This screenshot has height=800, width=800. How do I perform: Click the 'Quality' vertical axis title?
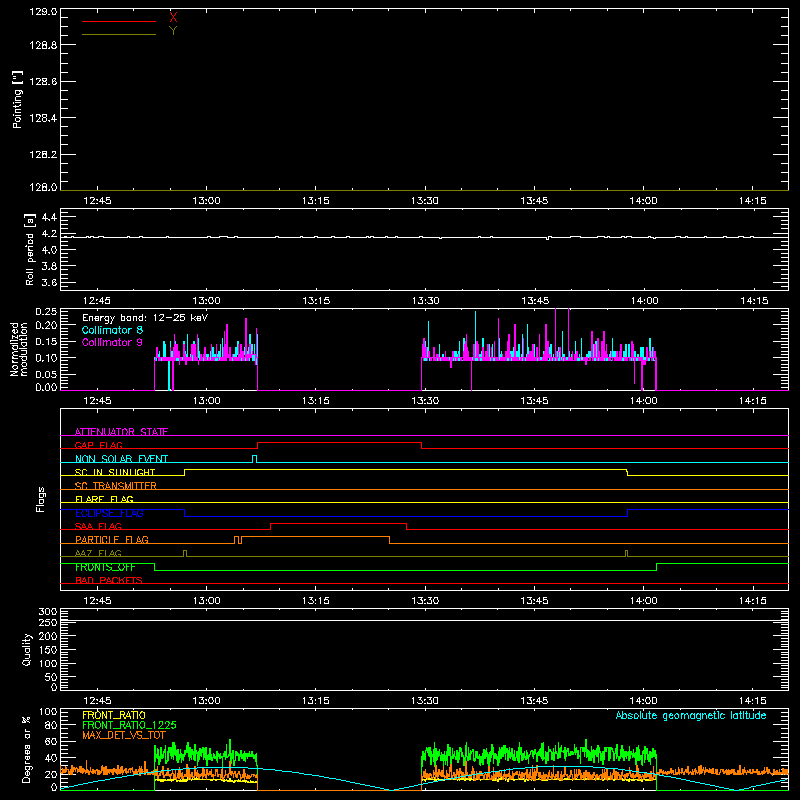click(x=27, y=649)
